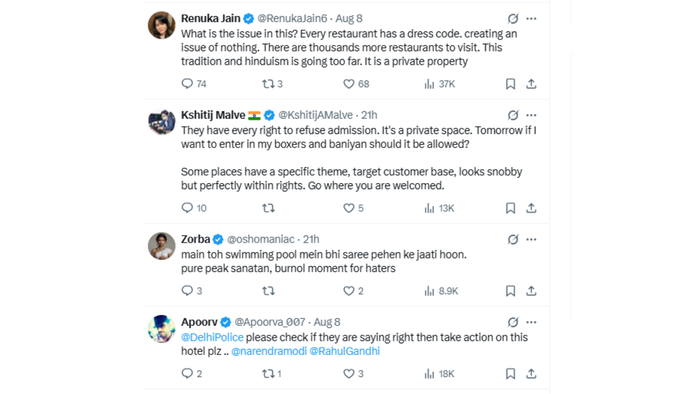
Task: View analytics of Kshitij Malve's 13K views
Action: click(x=439, y=208)
